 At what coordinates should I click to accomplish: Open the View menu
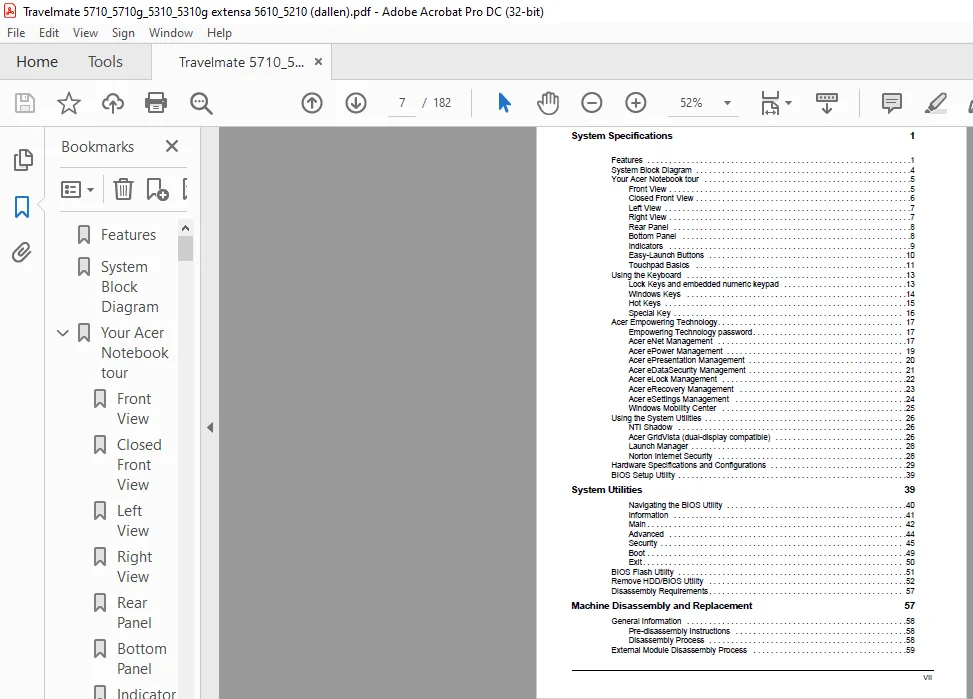click(85, 33)
